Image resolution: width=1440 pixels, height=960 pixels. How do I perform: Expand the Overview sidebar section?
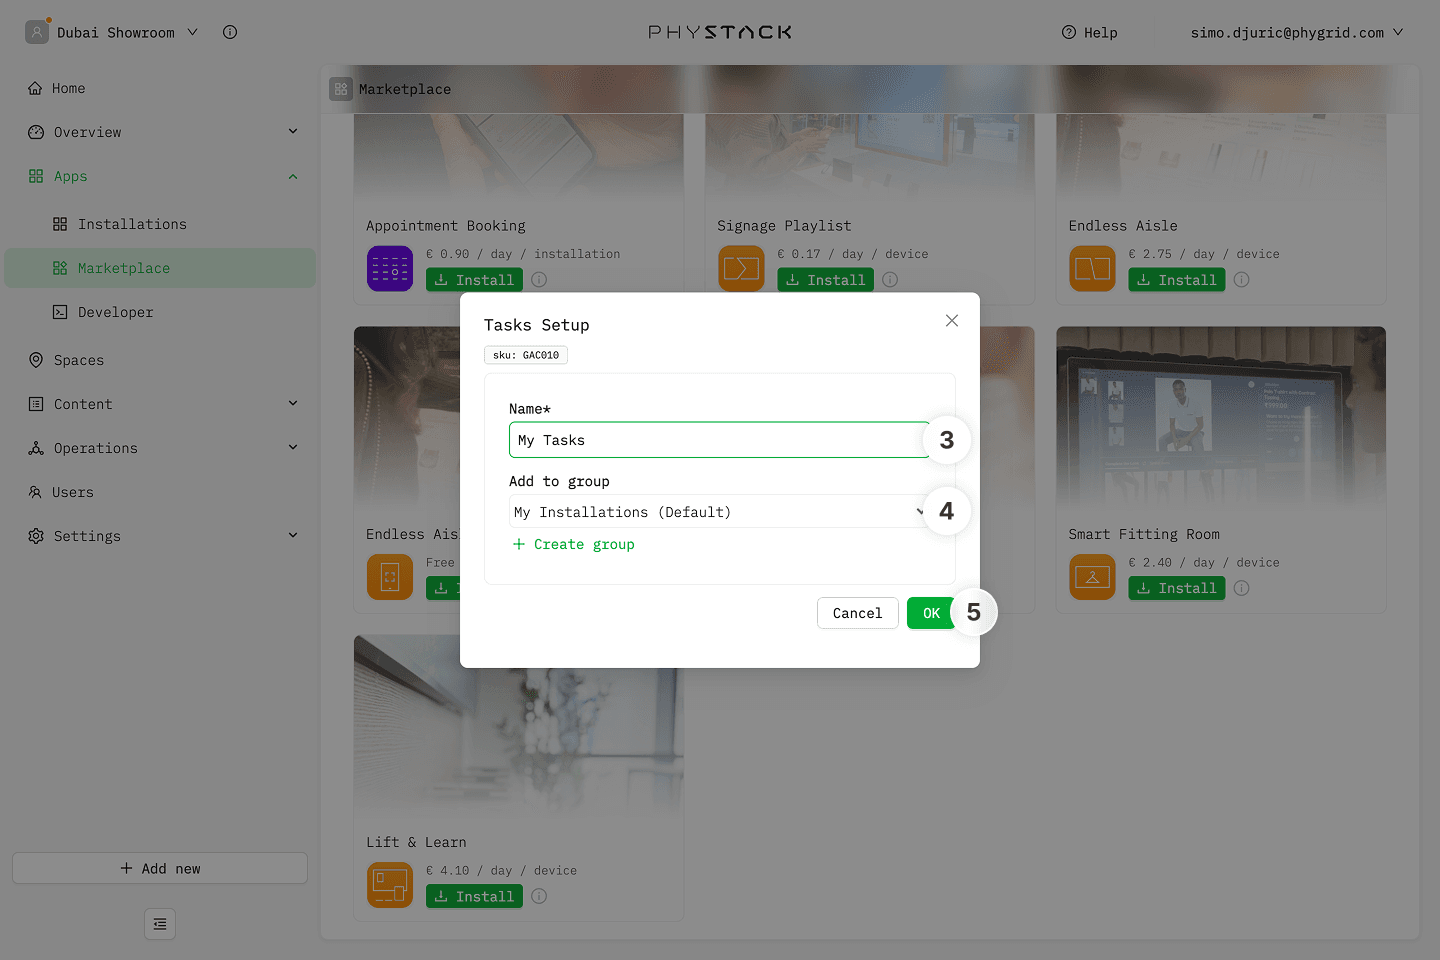tap(293, 132)
